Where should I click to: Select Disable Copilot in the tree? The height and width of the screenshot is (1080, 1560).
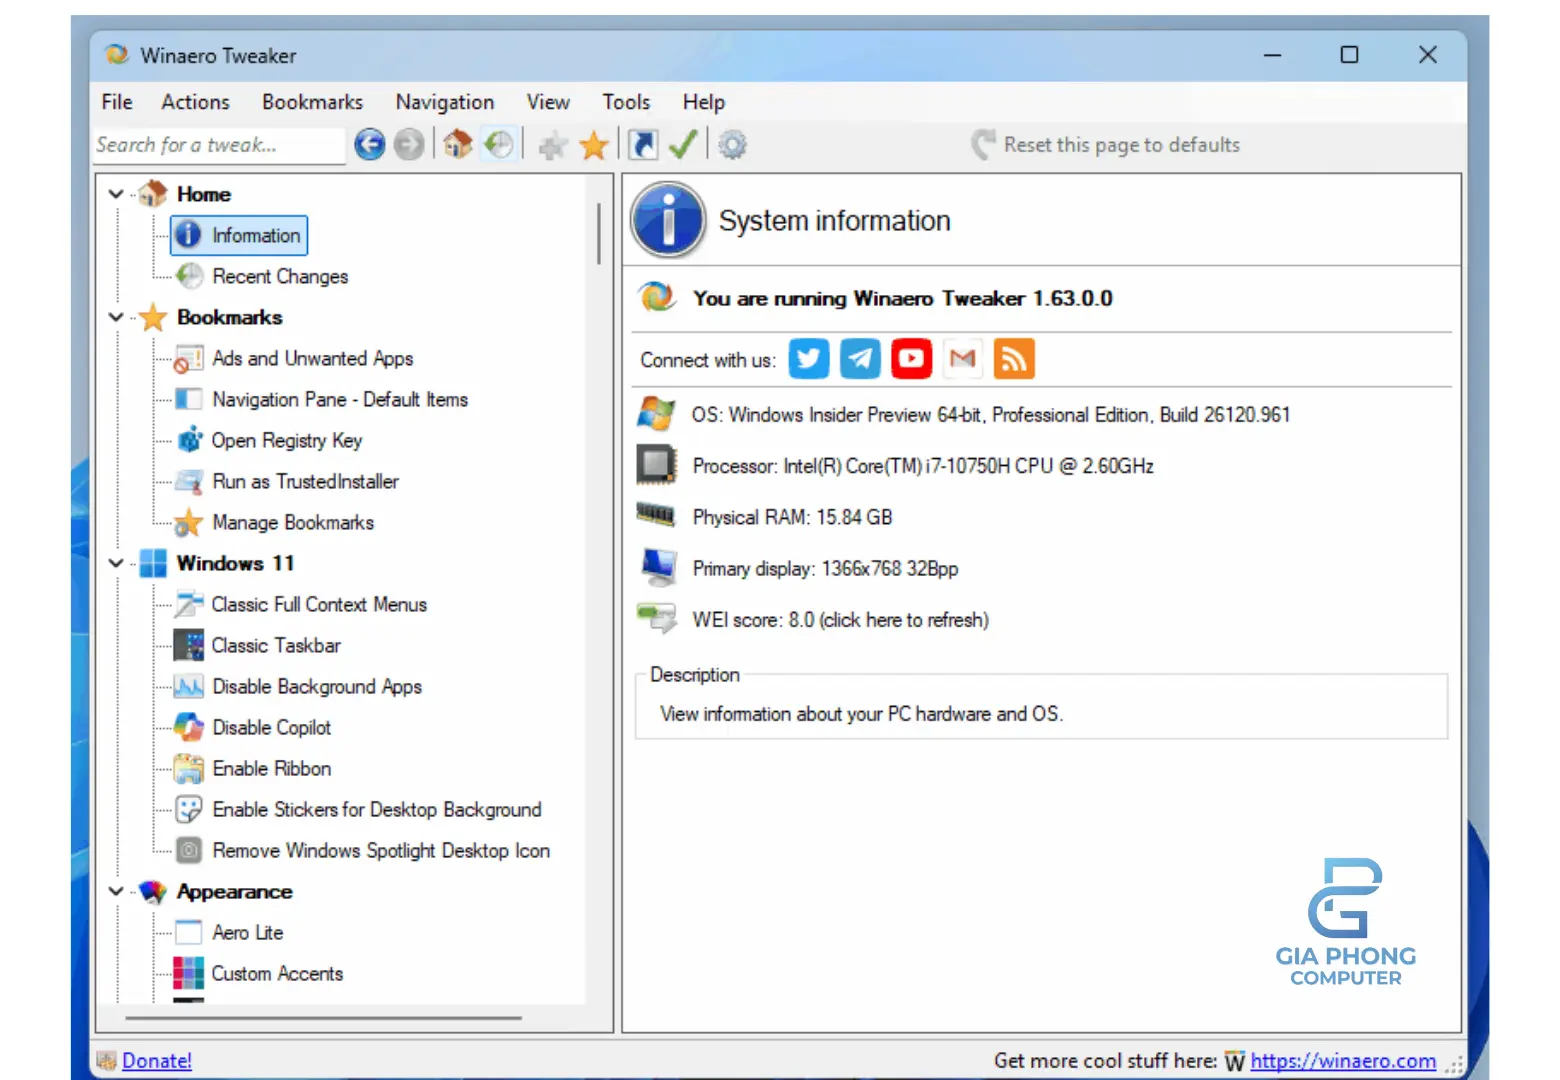pyautogui.click(x=271, y=727)
